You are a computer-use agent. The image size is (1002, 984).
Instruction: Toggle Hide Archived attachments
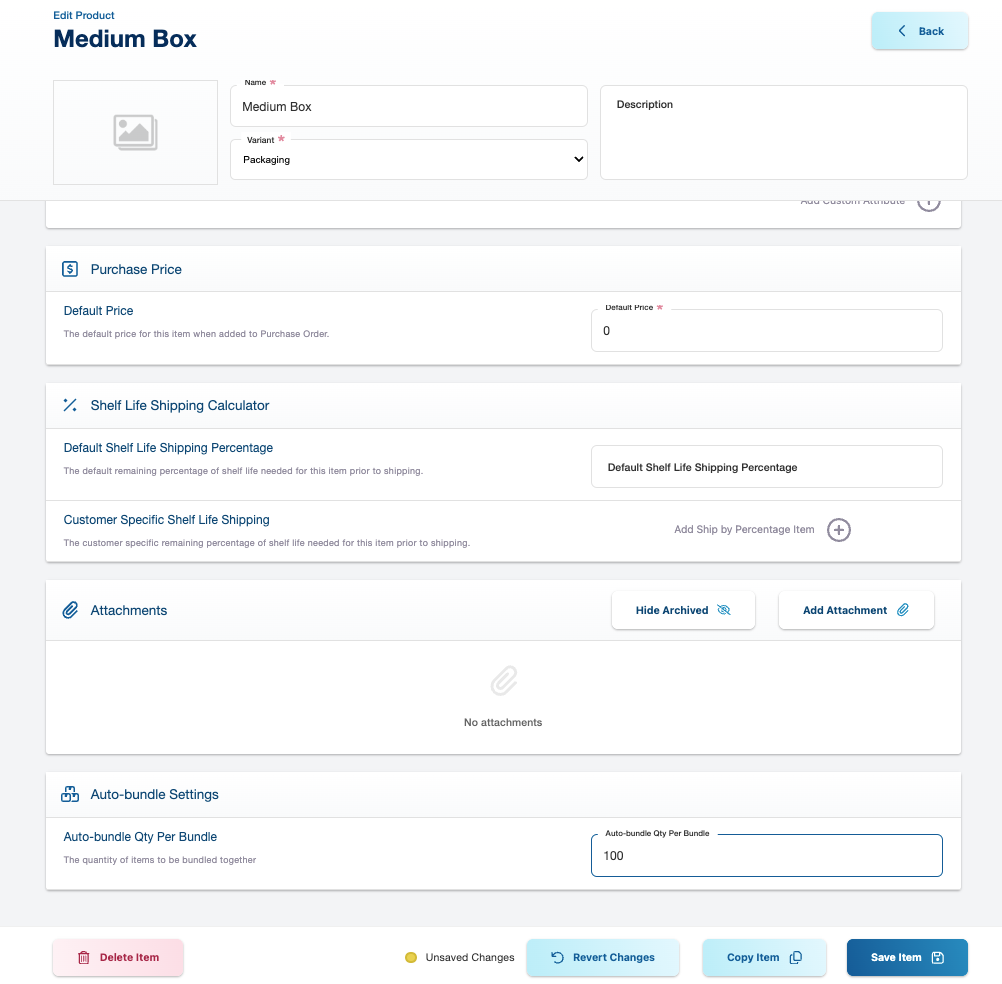coord(683,610)
